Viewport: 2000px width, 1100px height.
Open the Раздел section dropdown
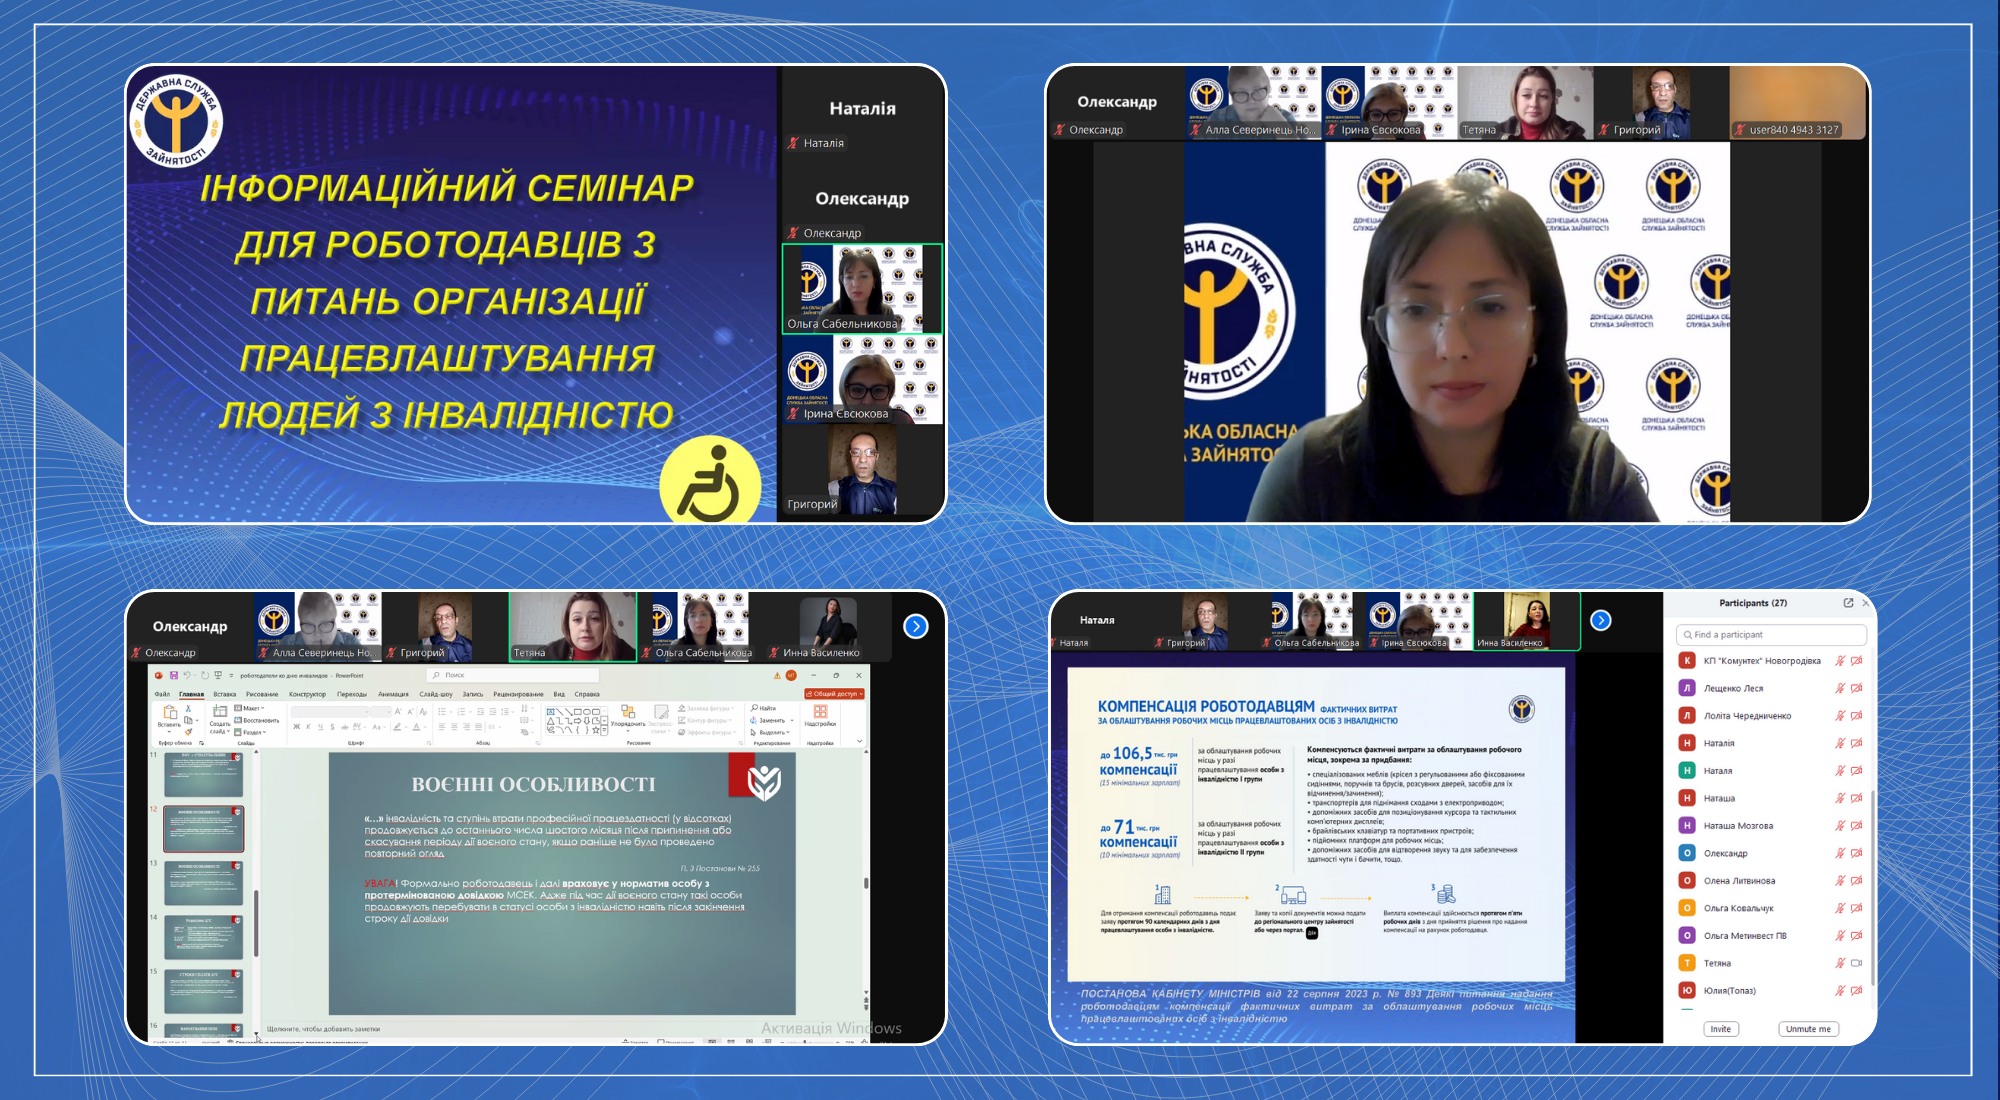click(x=250, y=732)
